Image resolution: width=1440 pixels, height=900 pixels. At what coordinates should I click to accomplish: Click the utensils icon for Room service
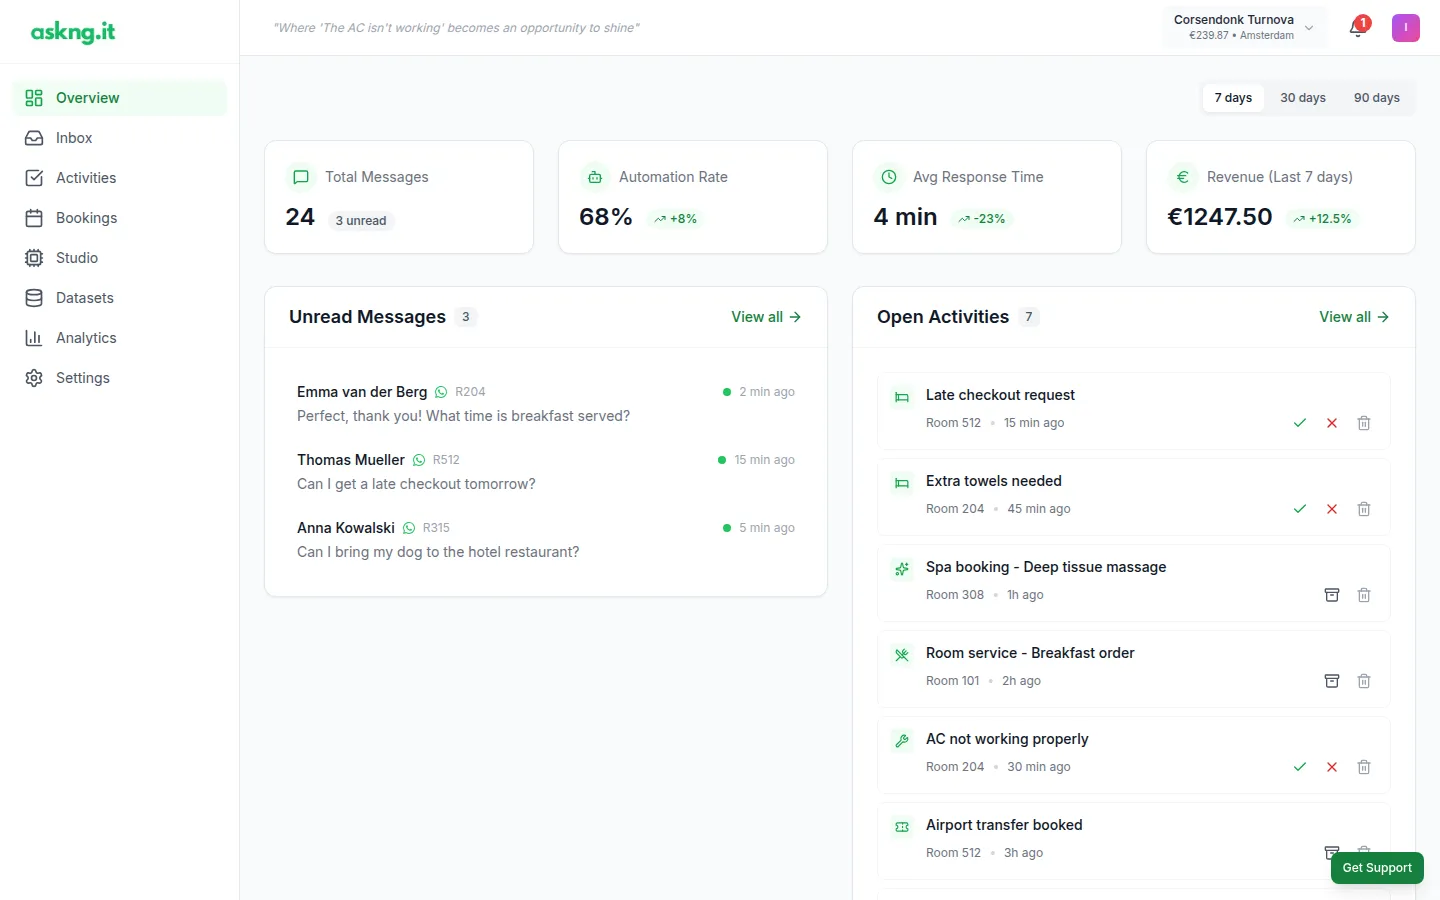pyautogui.click(x=902, y=655)
